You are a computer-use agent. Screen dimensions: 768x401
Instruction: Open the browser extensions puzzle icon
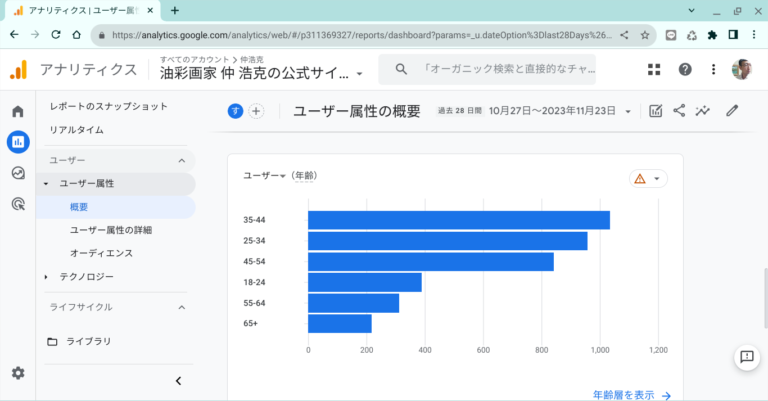tap(712, 35)
